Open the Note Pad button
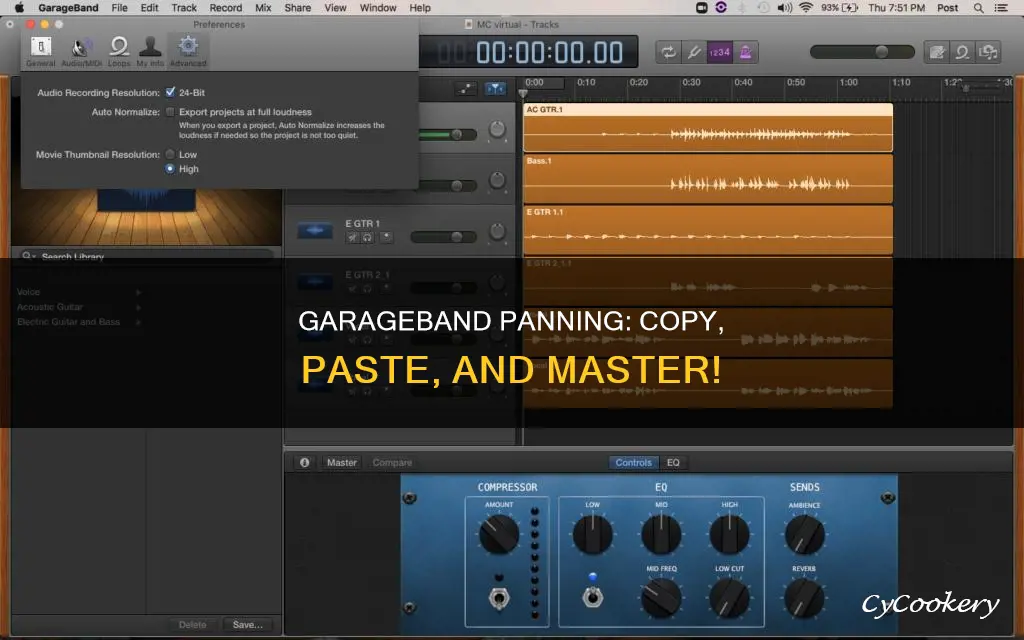Image resolution: width=1024 pixels, height=640 pixels. (x=936, y=52)
